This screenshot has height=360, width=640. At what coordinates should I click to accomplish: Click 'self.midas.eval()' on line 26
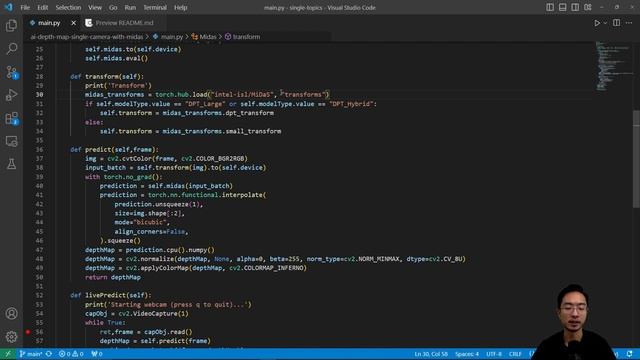tap(116, 58)
